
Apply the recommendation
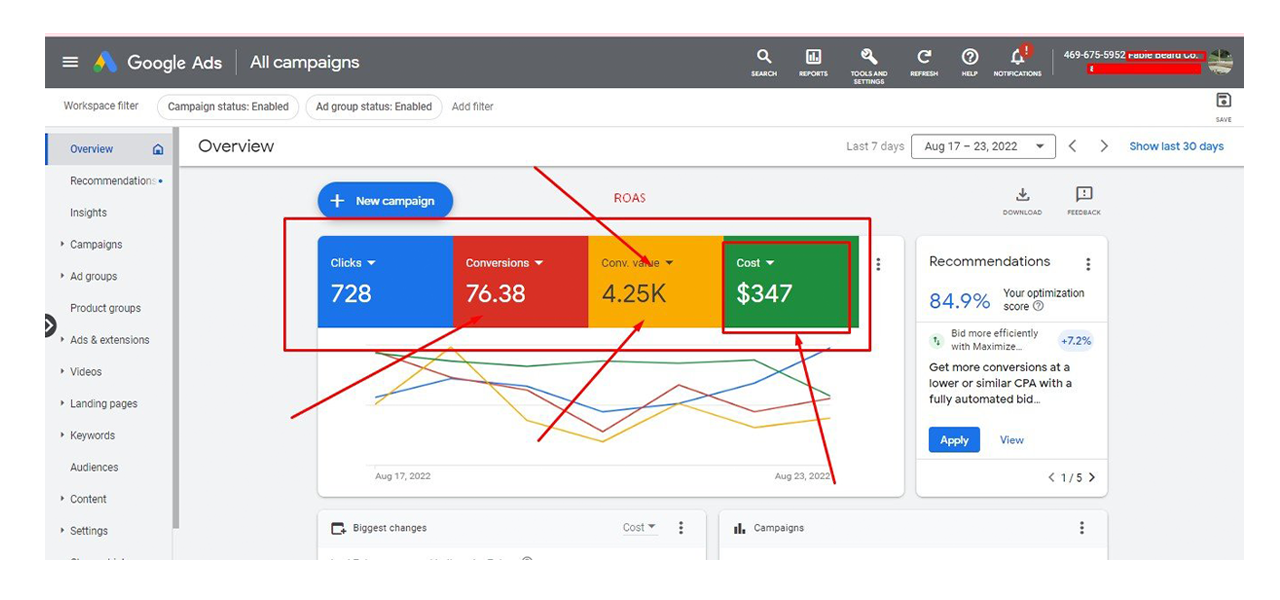pos(954,440)
